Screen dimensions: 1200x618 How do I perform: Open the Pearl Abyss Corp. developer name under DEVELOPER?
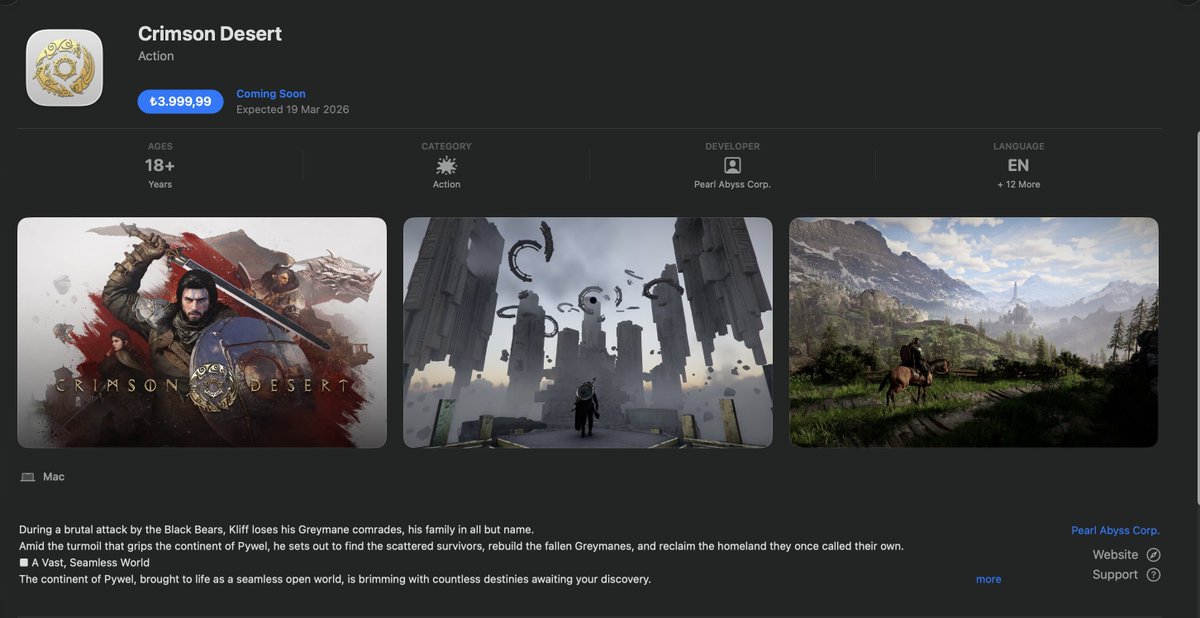coord(732,185)
